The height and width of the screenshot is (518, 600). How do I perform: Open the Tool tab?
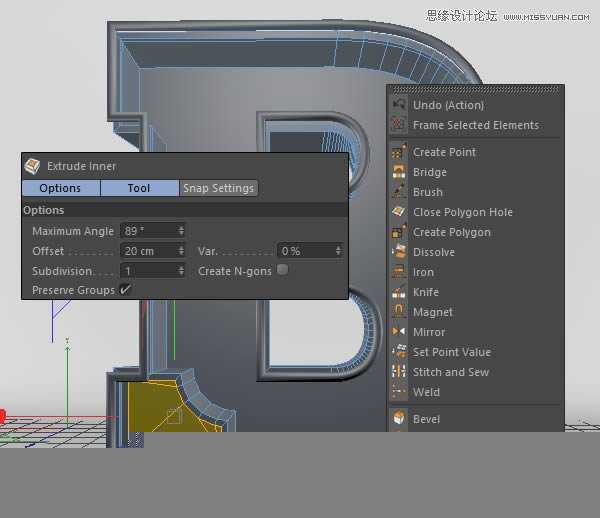(x=139, y=188)
